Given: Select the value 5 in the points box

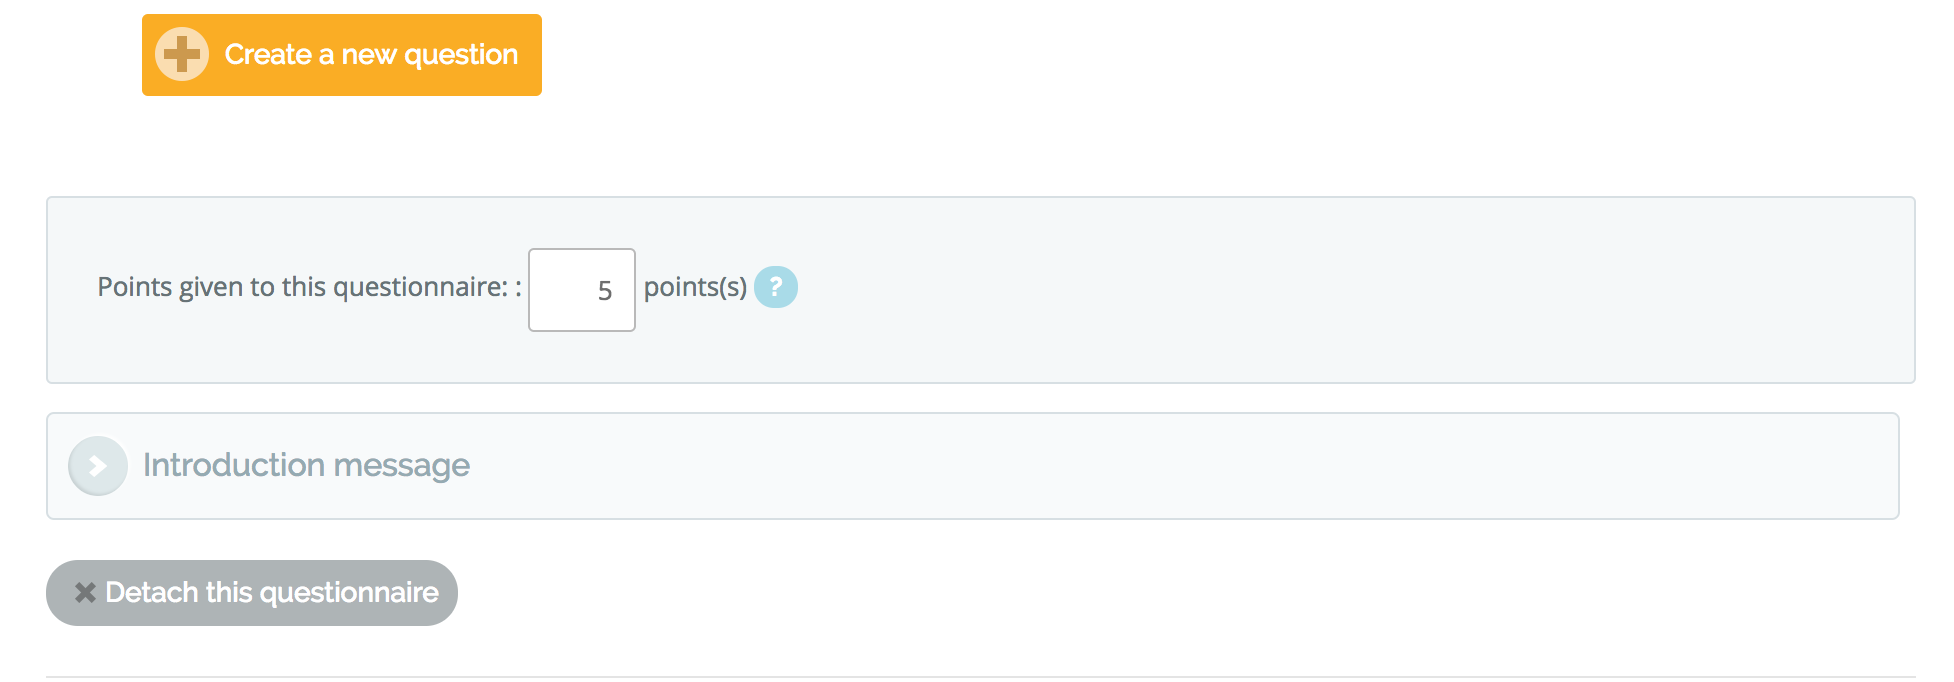Looking at the screenshot, I should 604,291.
